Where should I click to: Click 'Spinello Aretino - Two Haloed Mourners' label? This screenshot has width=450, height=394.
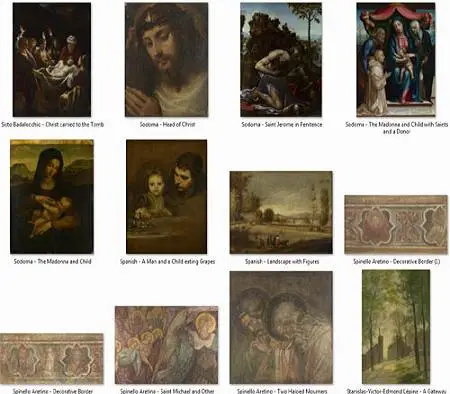pyautogui.click(x=282, y=391)
